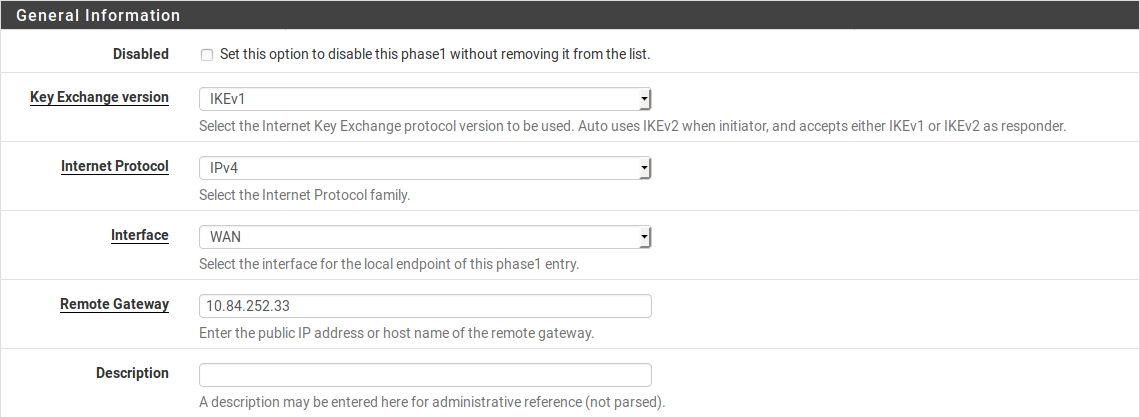Click the 'Enter the public IP address' hint
The image size is (1140, 417).
(x=396, y=334)
